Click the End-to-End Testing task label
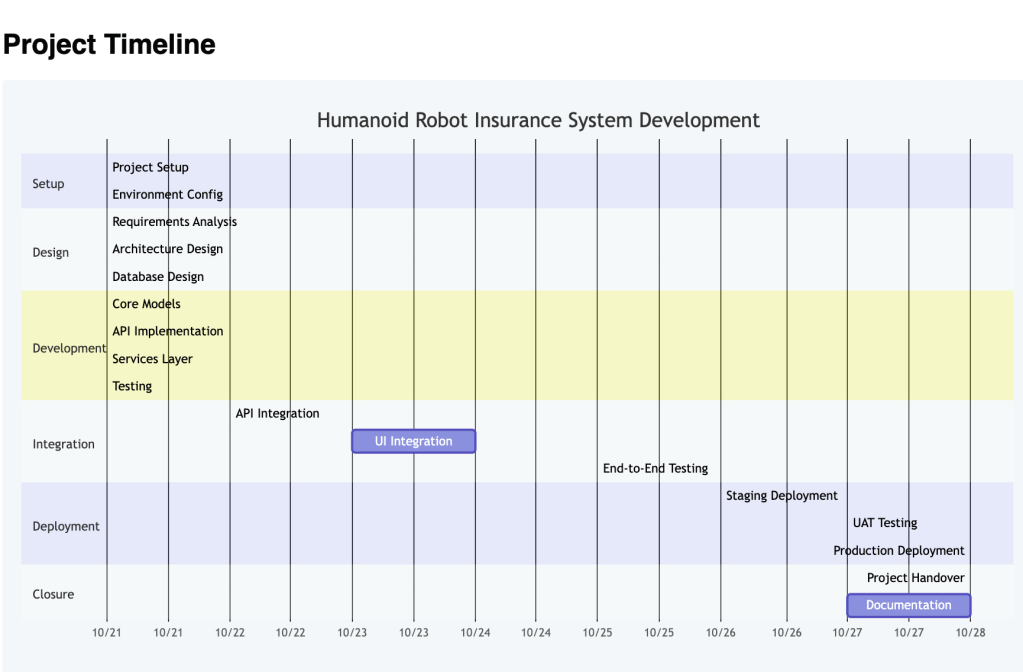This screenshot has width=1023, height=672. point(655,468)
